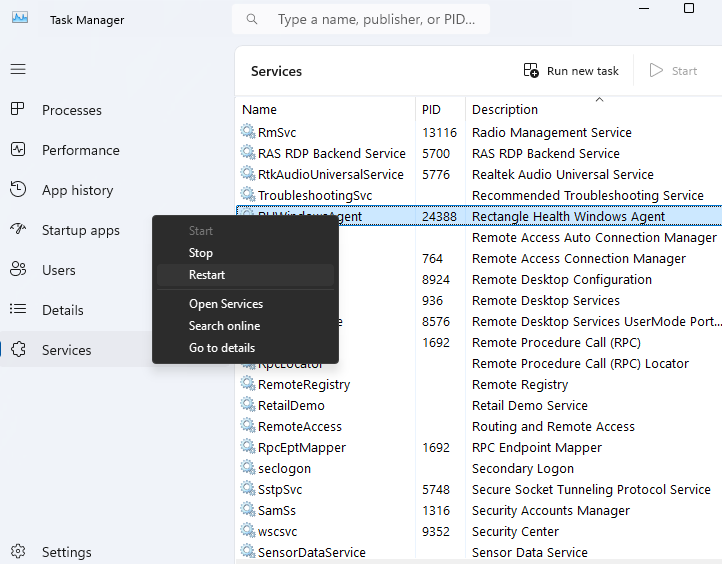Switch to the Users tab label

(x=58, y=270)
